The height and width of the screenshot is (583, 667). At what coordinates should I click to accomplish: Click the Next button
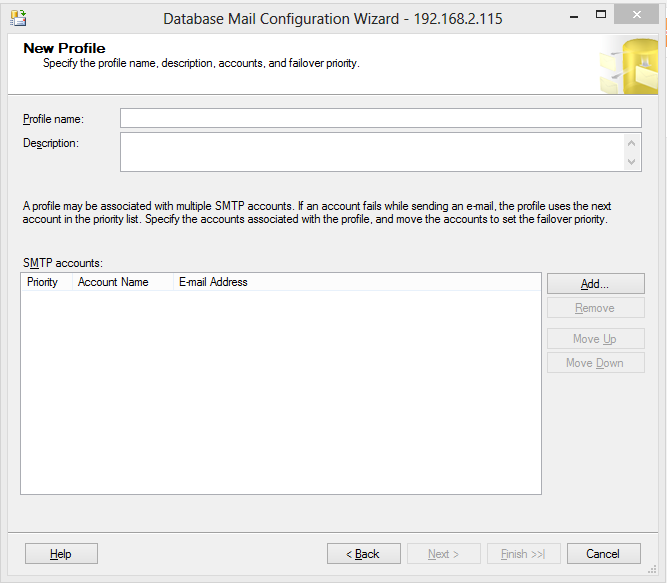coord(444,554)
